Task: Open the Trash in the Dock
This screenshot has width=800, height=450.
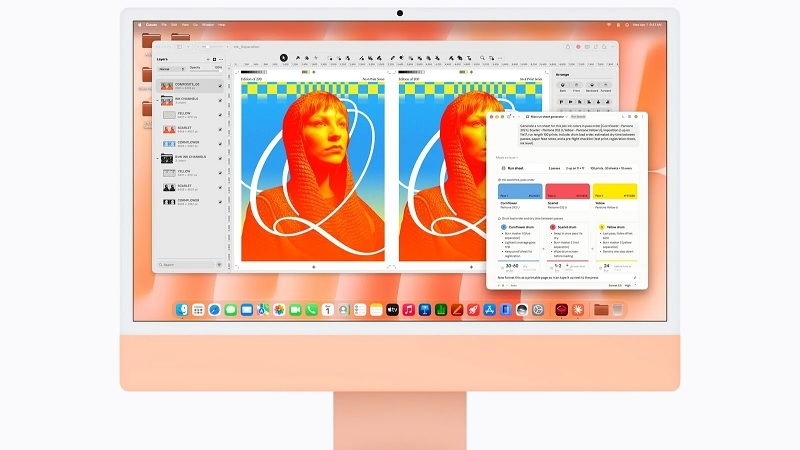Action: point(617,310)
